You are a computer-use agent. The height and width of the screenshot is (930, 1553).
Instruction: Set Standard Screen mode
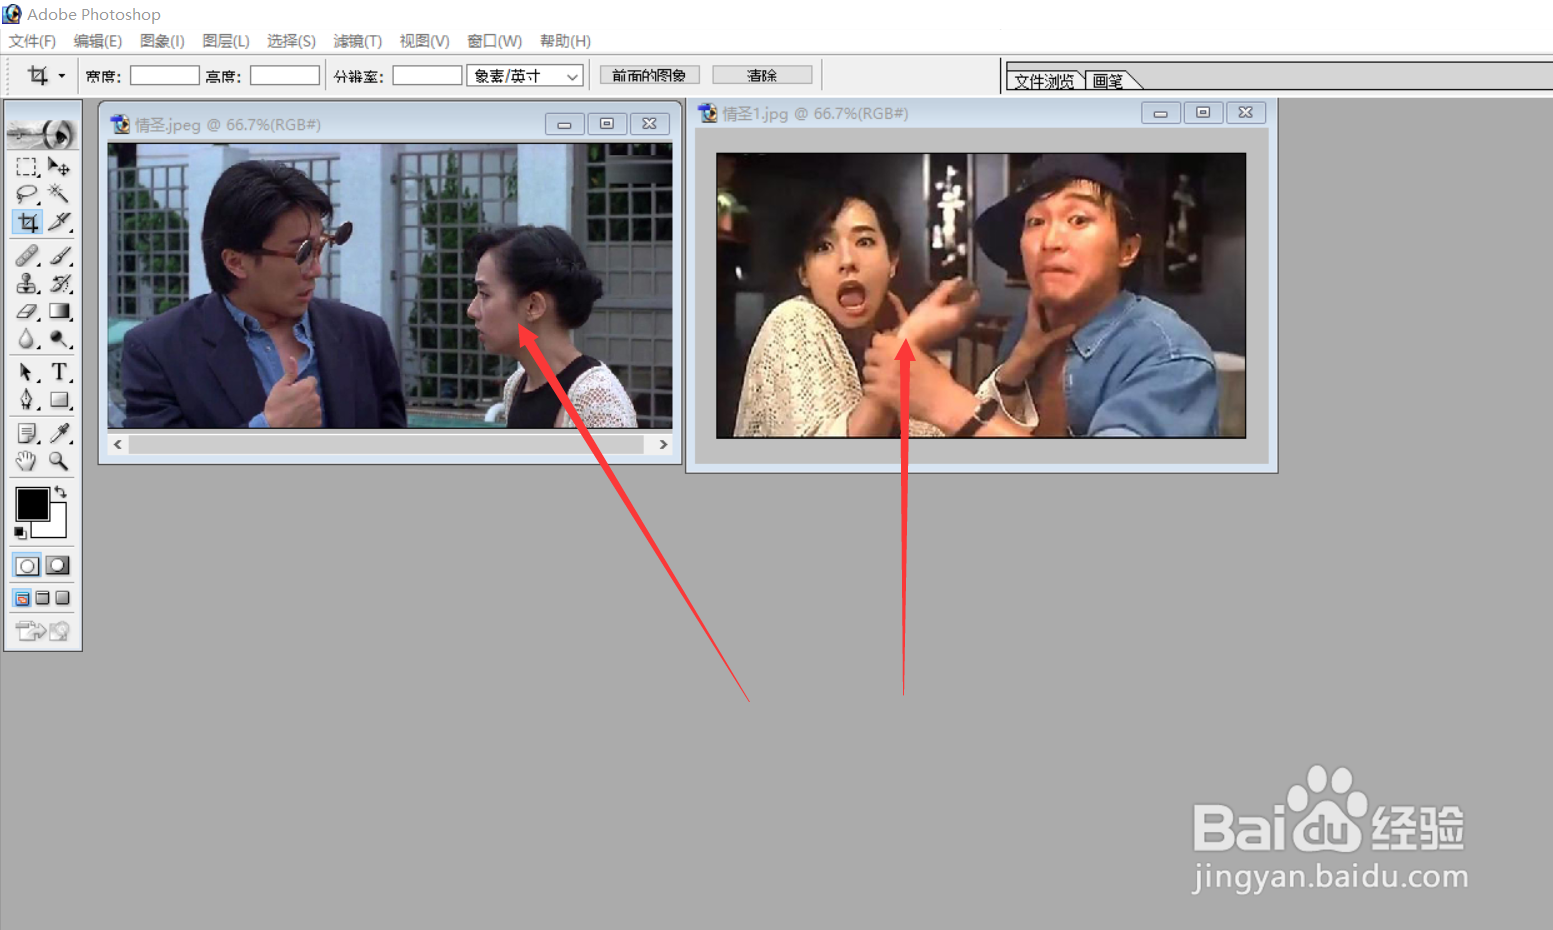[22, 598]
